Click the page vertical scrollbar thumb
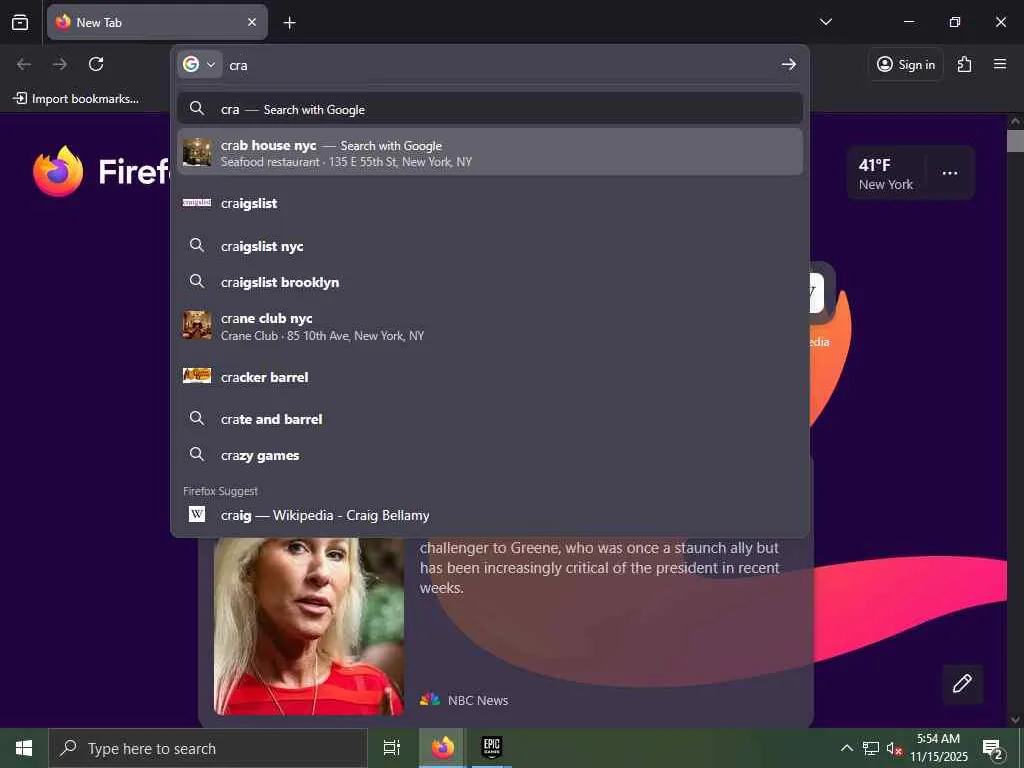1024x768 pixels. pyautogui.click(x=1016, y=141)
